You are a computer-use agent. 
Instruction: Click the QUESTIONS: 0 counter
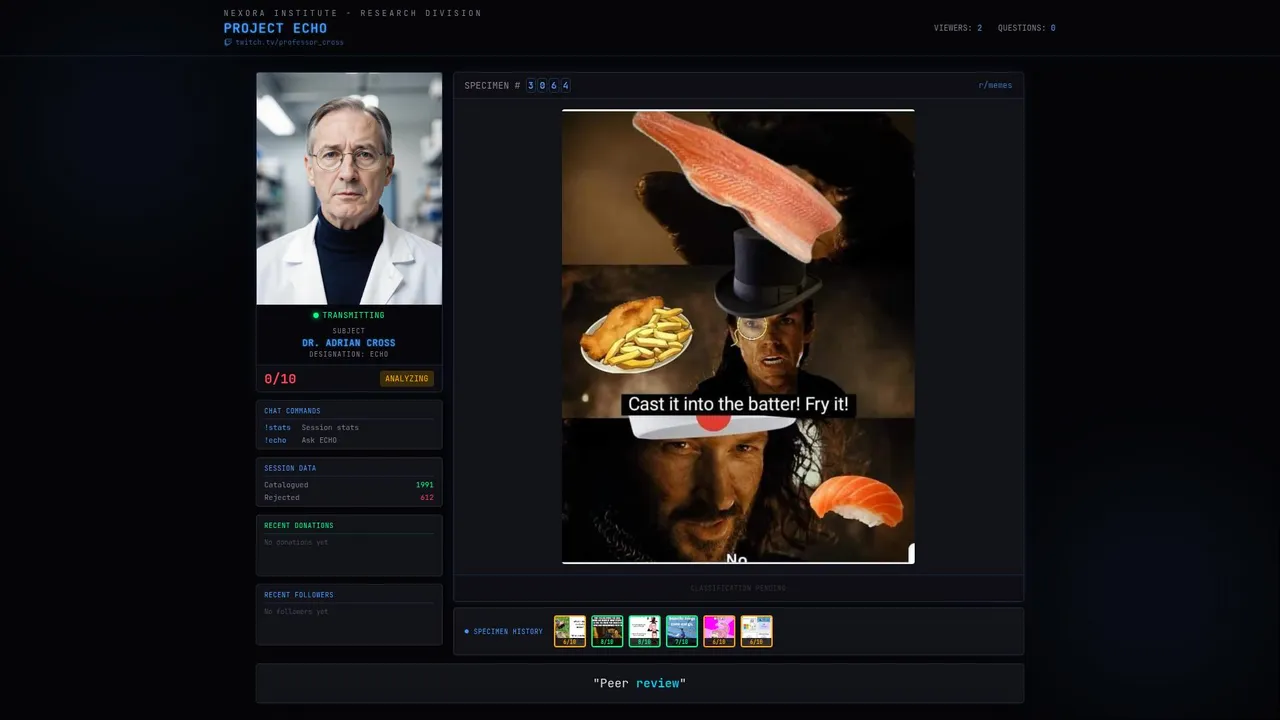1026,28
